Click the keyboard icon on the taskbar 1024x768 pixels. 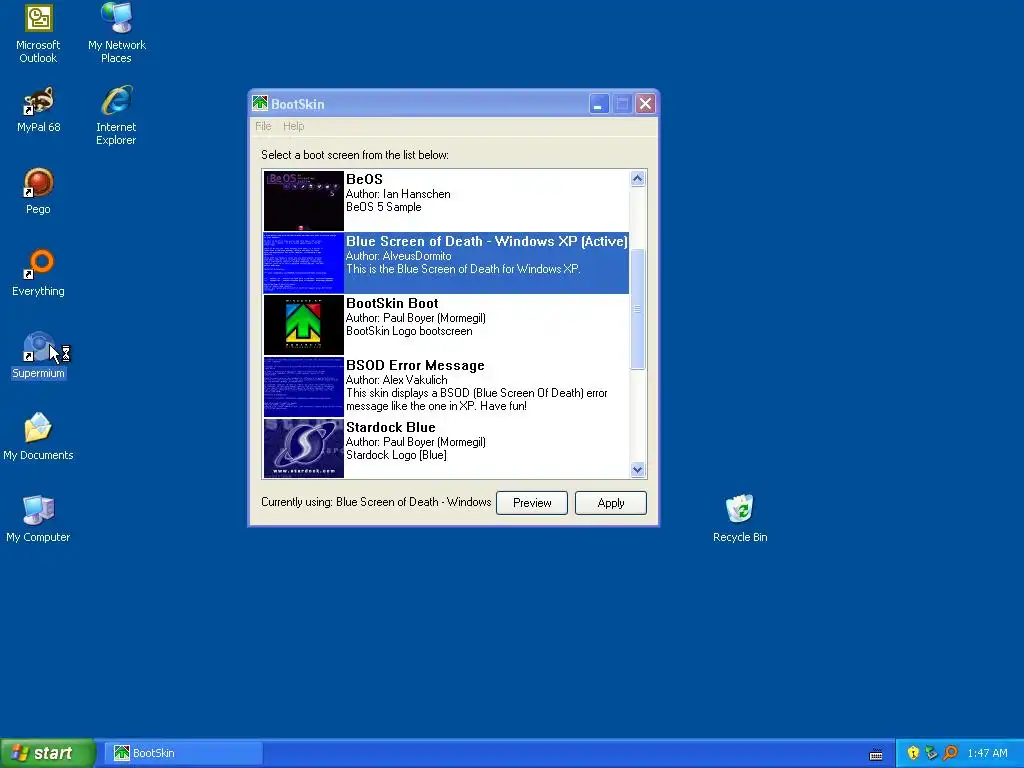click(x=876, y=755)
